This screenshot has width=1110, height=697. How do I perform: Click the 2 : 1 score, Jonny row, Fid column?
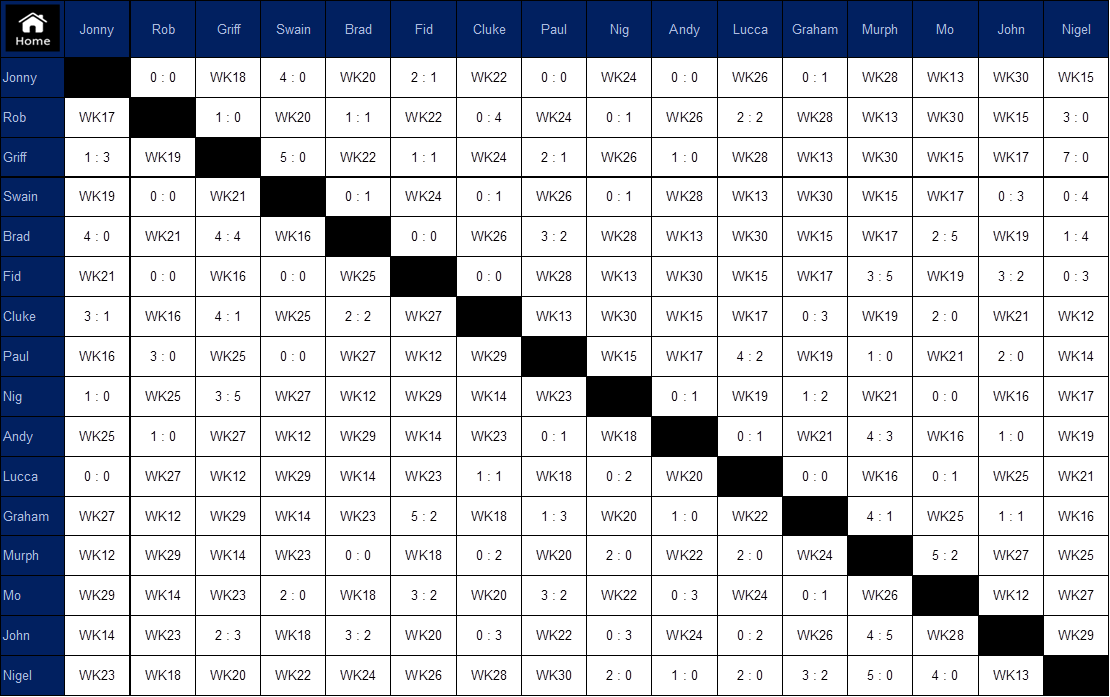tap(423, 78)
